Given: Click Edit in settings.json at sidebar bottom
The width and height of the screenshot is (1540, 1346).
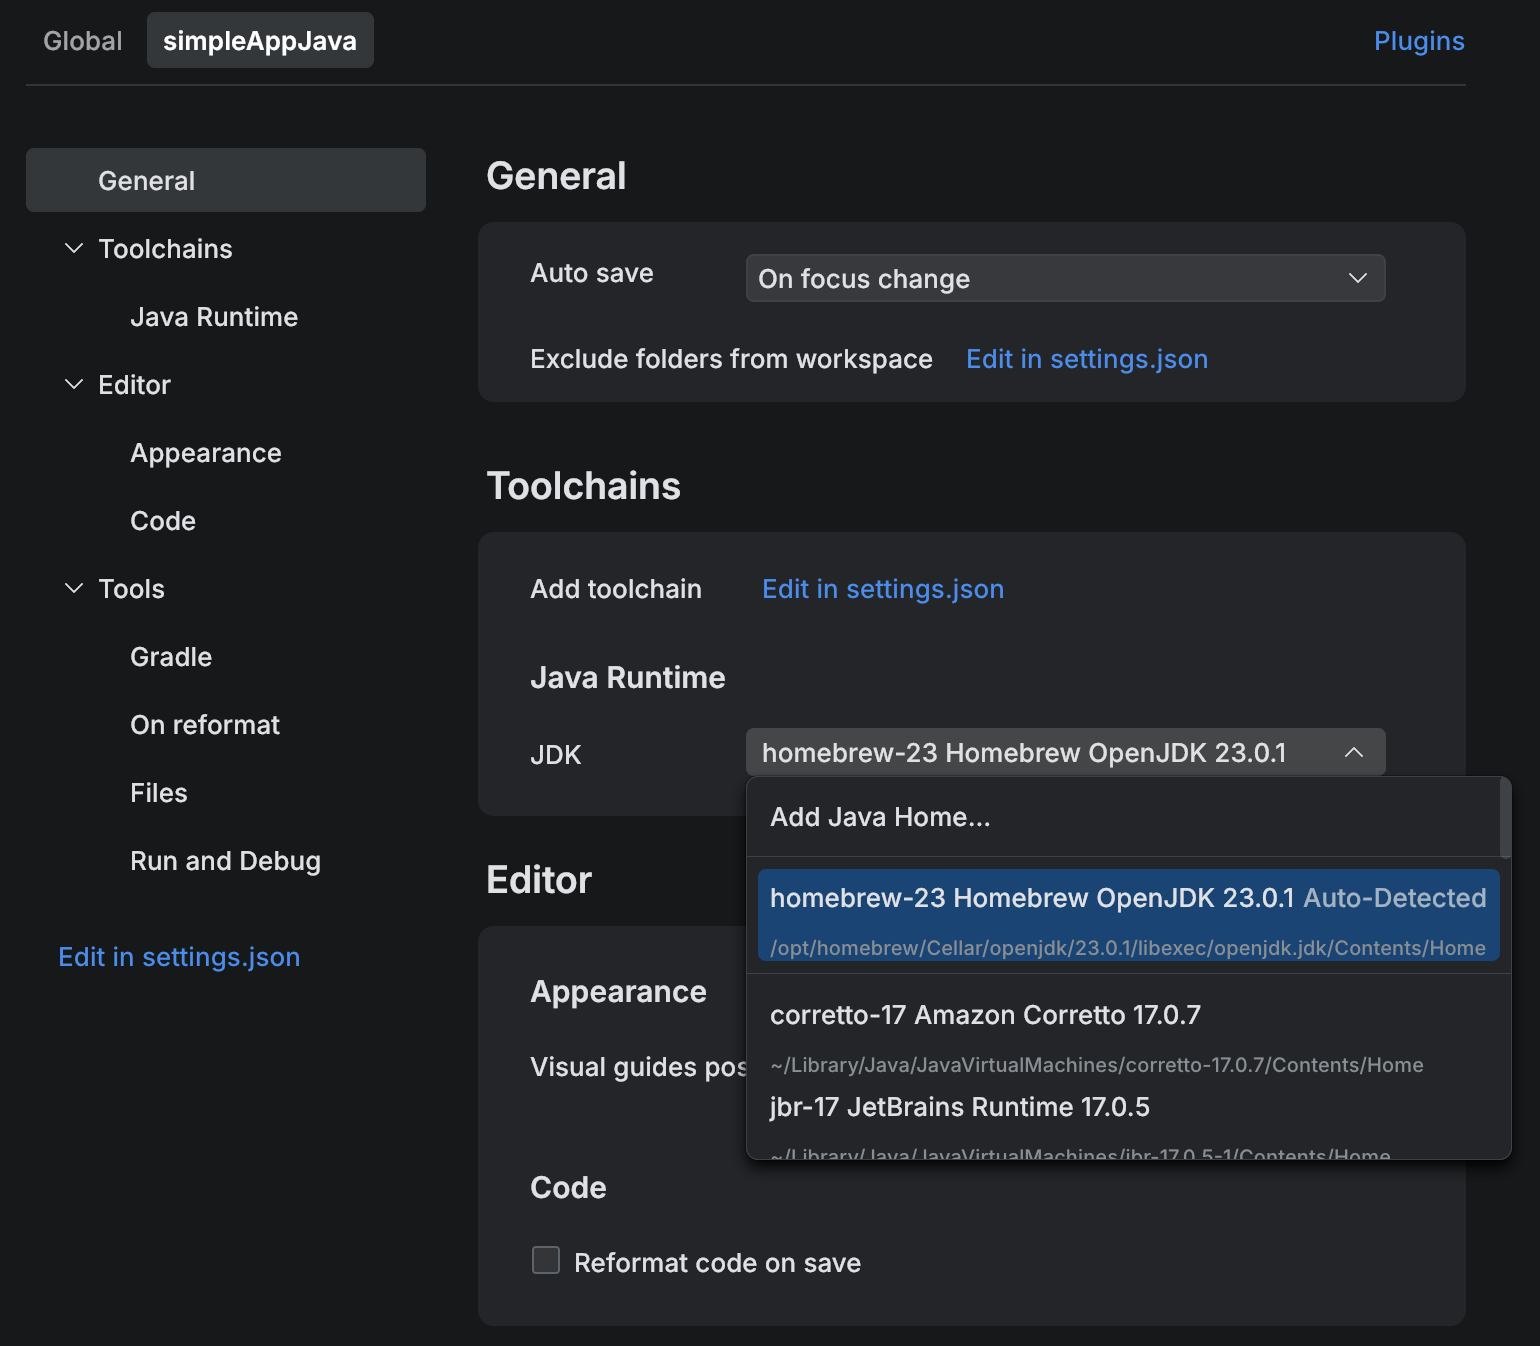Looking at the screenshot, I should [x=178, y=956].
